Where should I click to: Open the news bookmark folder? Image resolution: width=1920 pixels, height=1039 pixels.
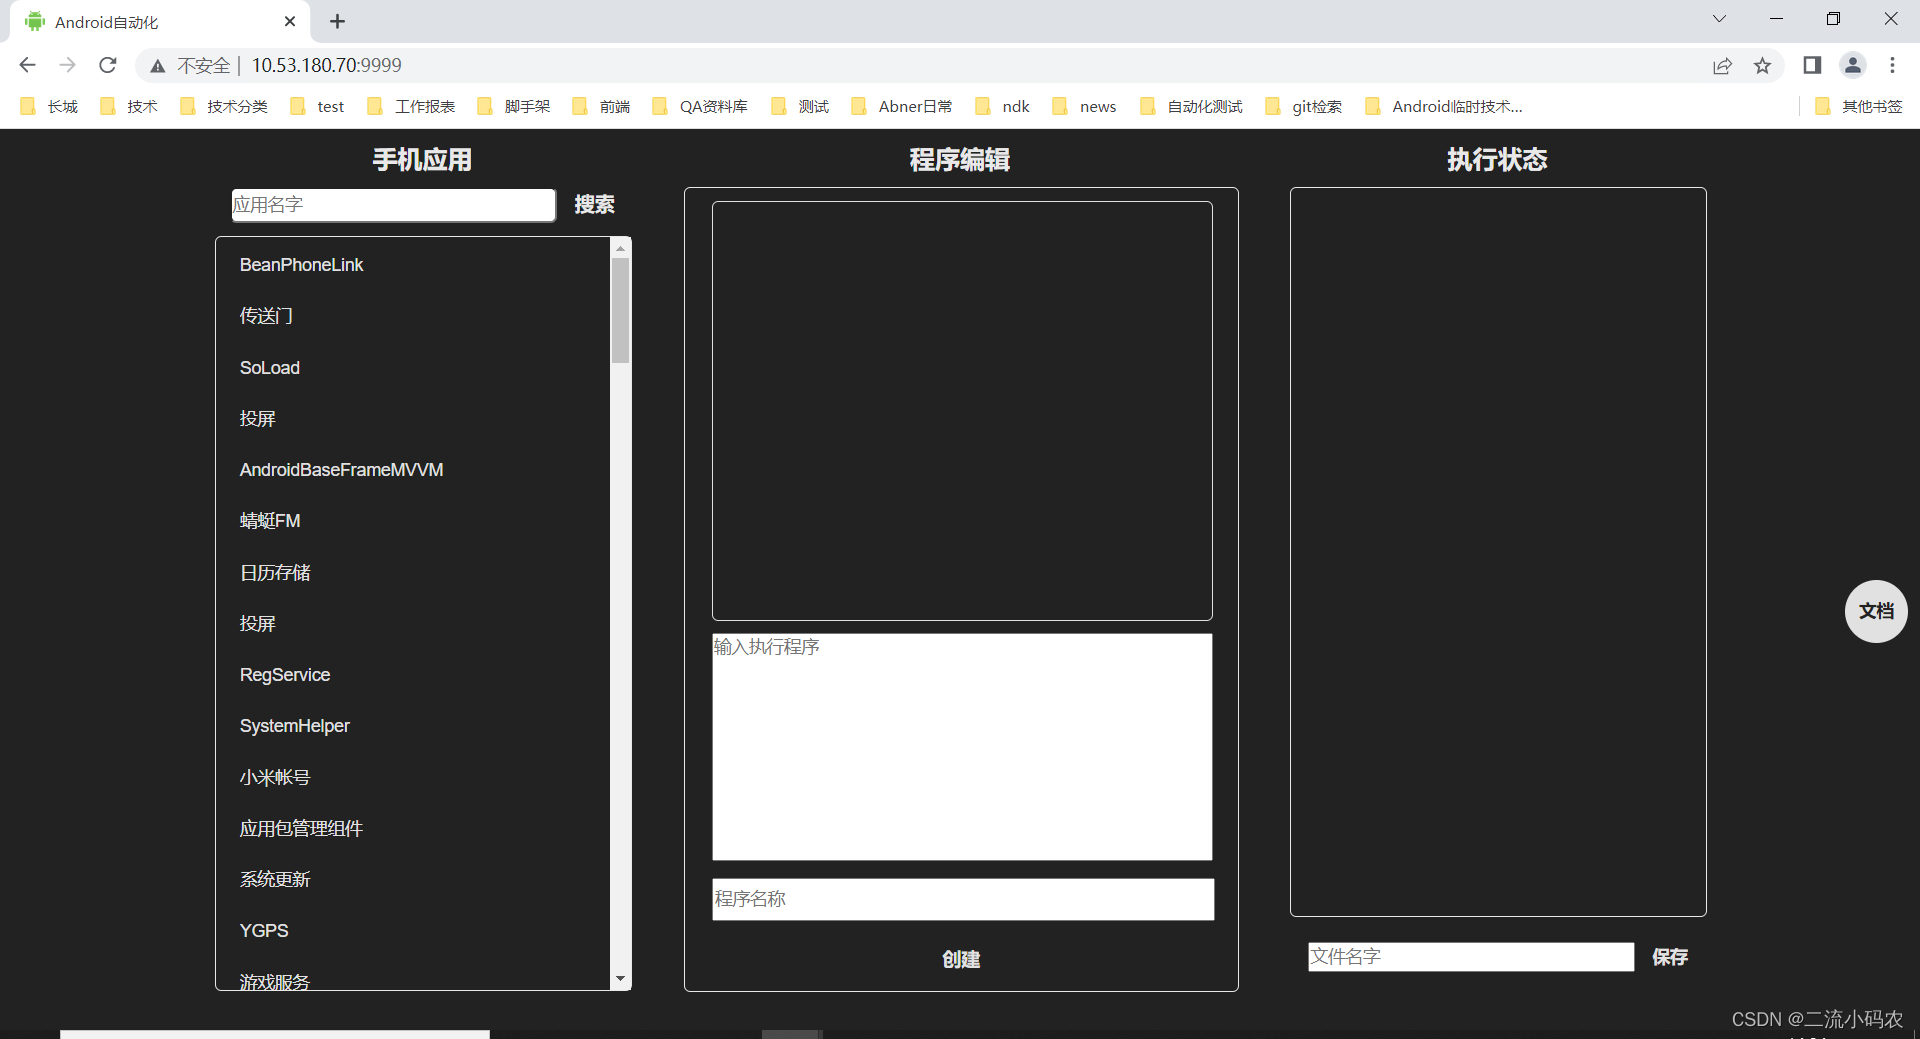pyautogui.click(x=1084, y=107)
